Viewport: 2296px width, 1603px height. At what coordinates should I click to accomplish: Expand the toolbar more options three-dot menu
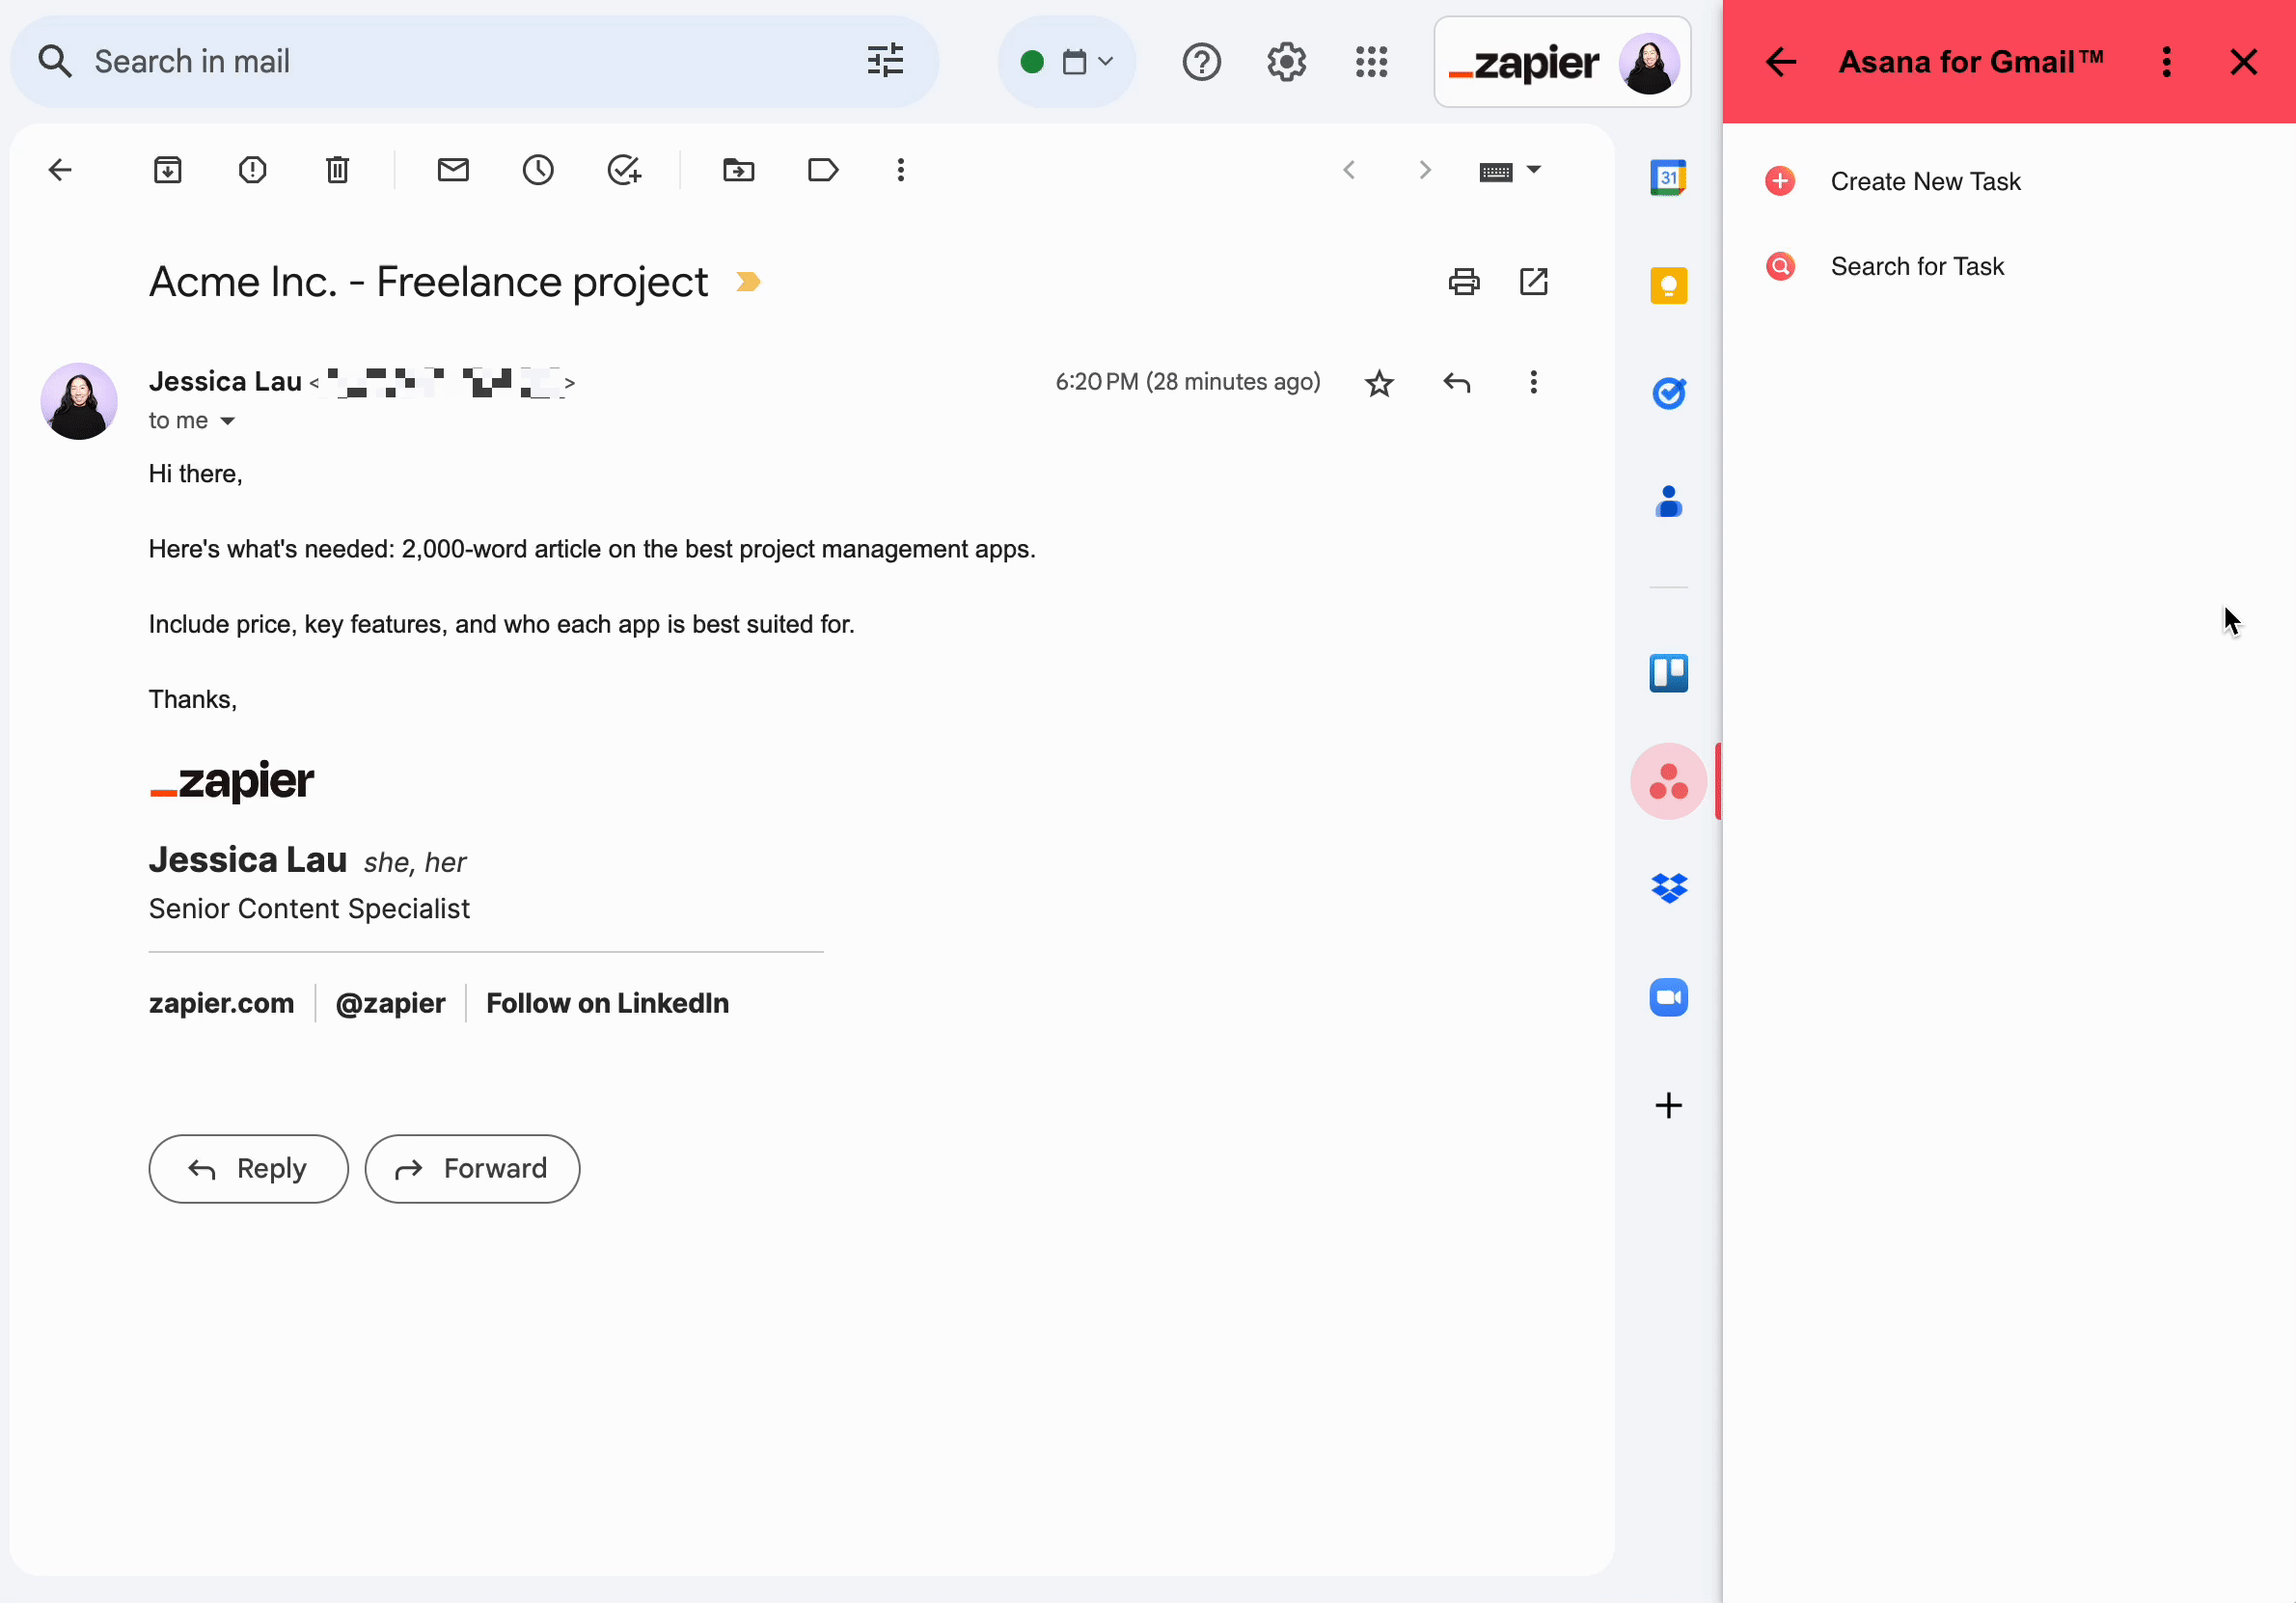[x=902, y=169]
